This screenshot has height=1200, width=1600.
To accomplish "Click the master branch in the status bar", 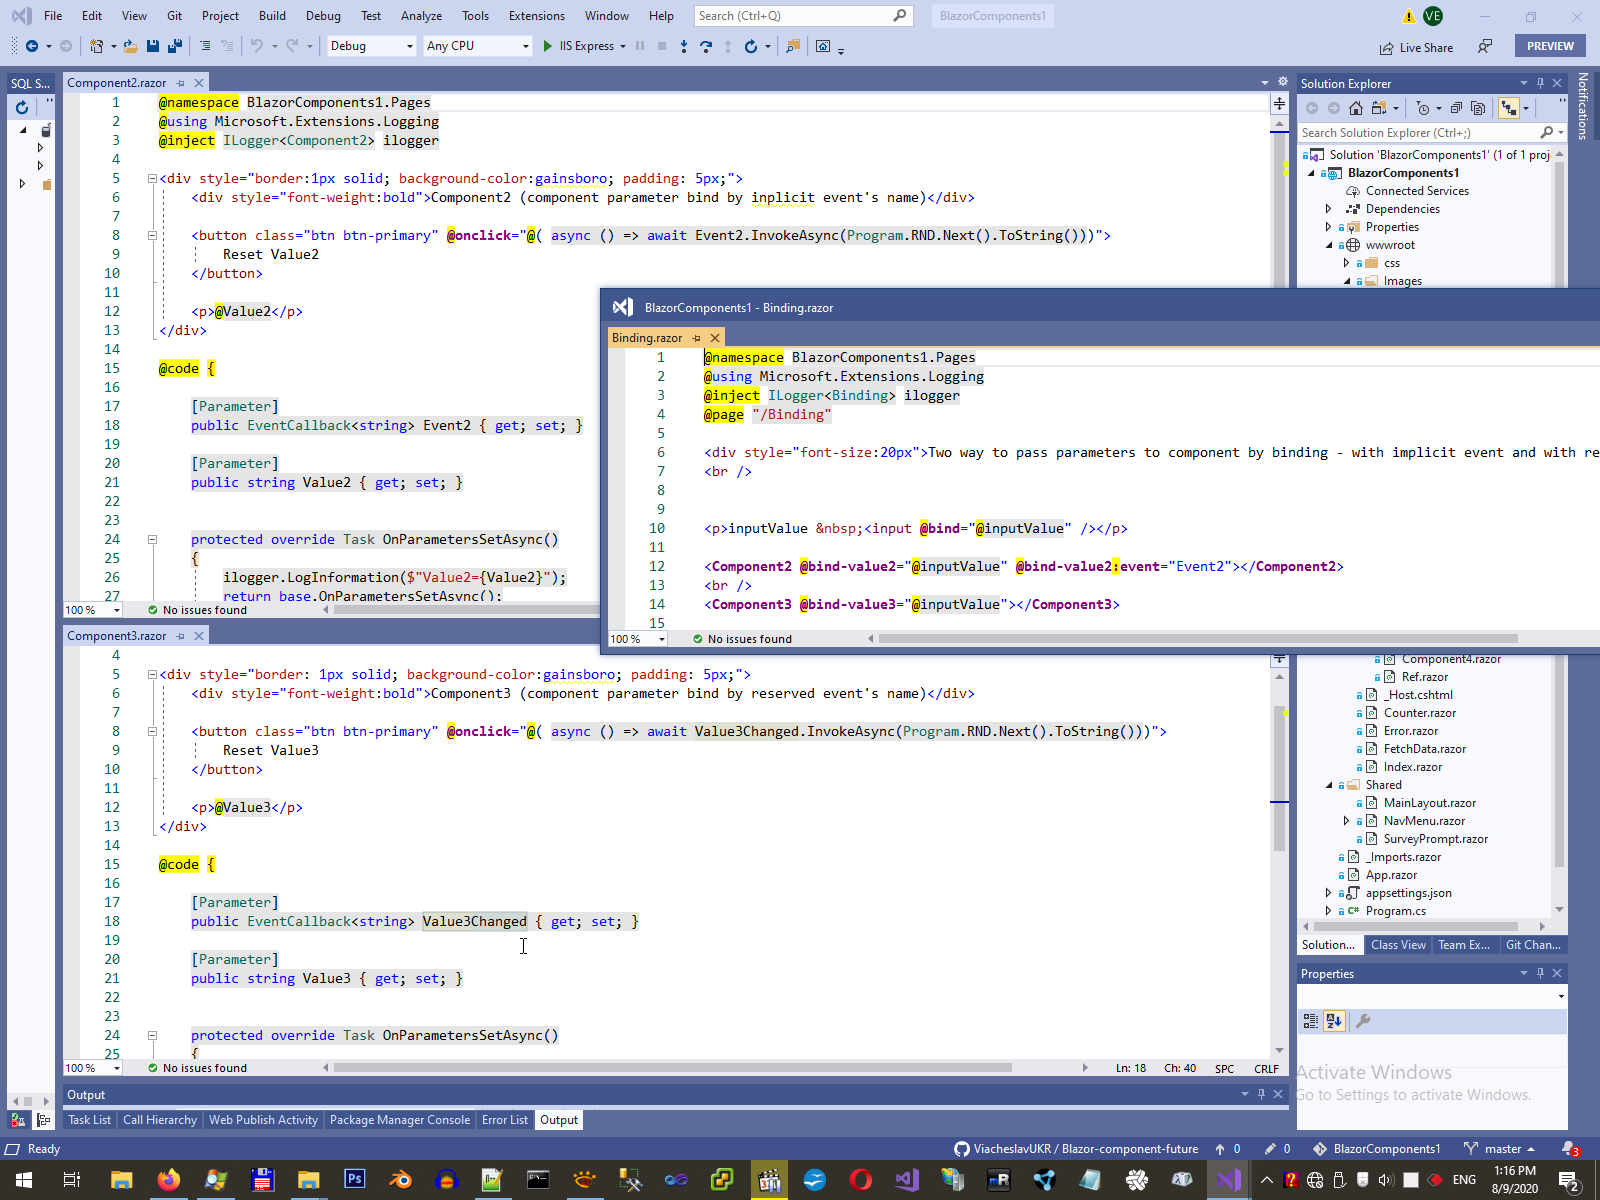I will click(x=1502, y=1149).
